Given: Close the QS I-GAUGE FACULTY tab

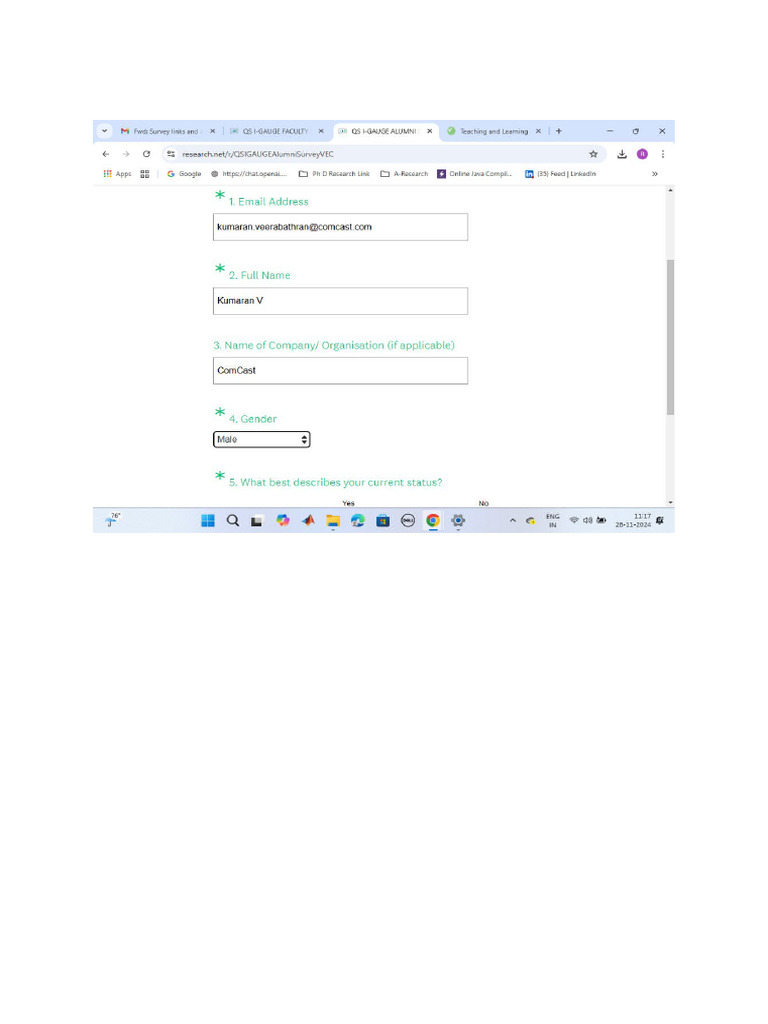Looking at the screenshot, I should [x=321, y=131].
